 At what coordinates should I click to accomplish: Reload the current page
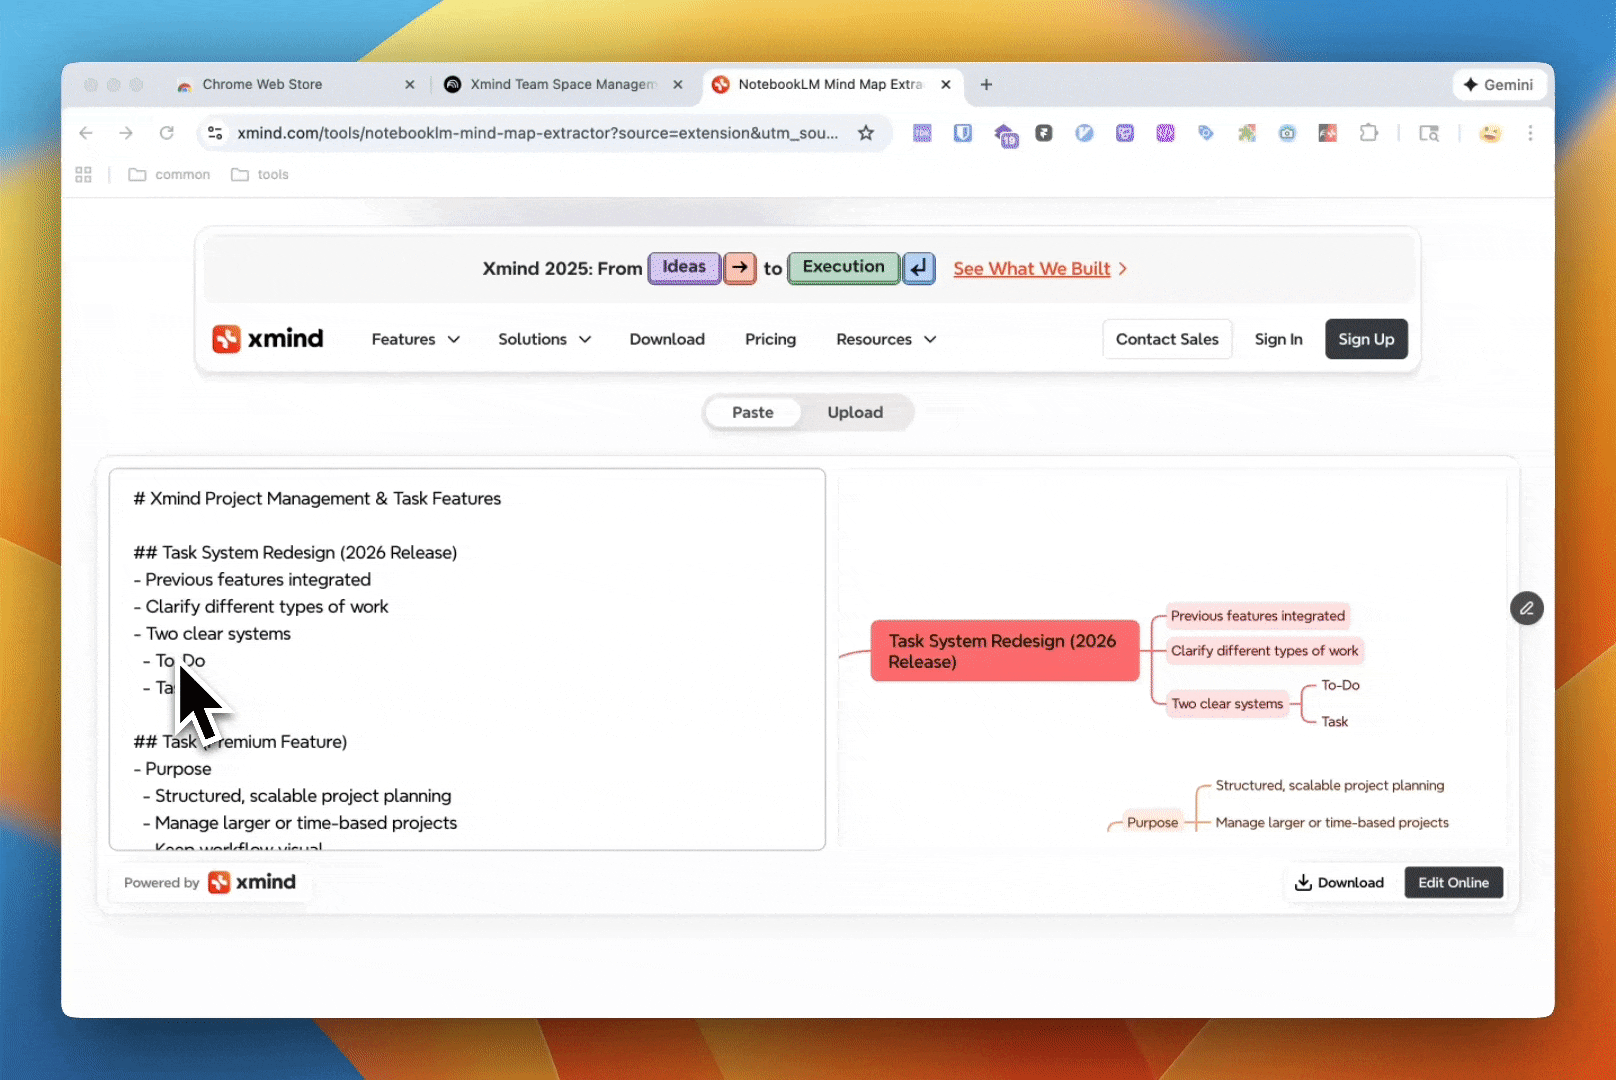(167, 133)
